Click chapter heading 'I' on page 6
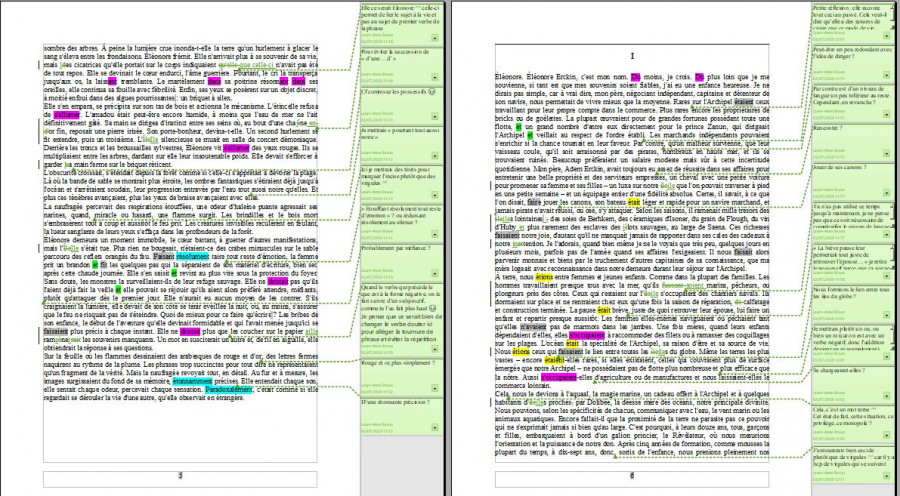900x496 pixels. (632, 56)
